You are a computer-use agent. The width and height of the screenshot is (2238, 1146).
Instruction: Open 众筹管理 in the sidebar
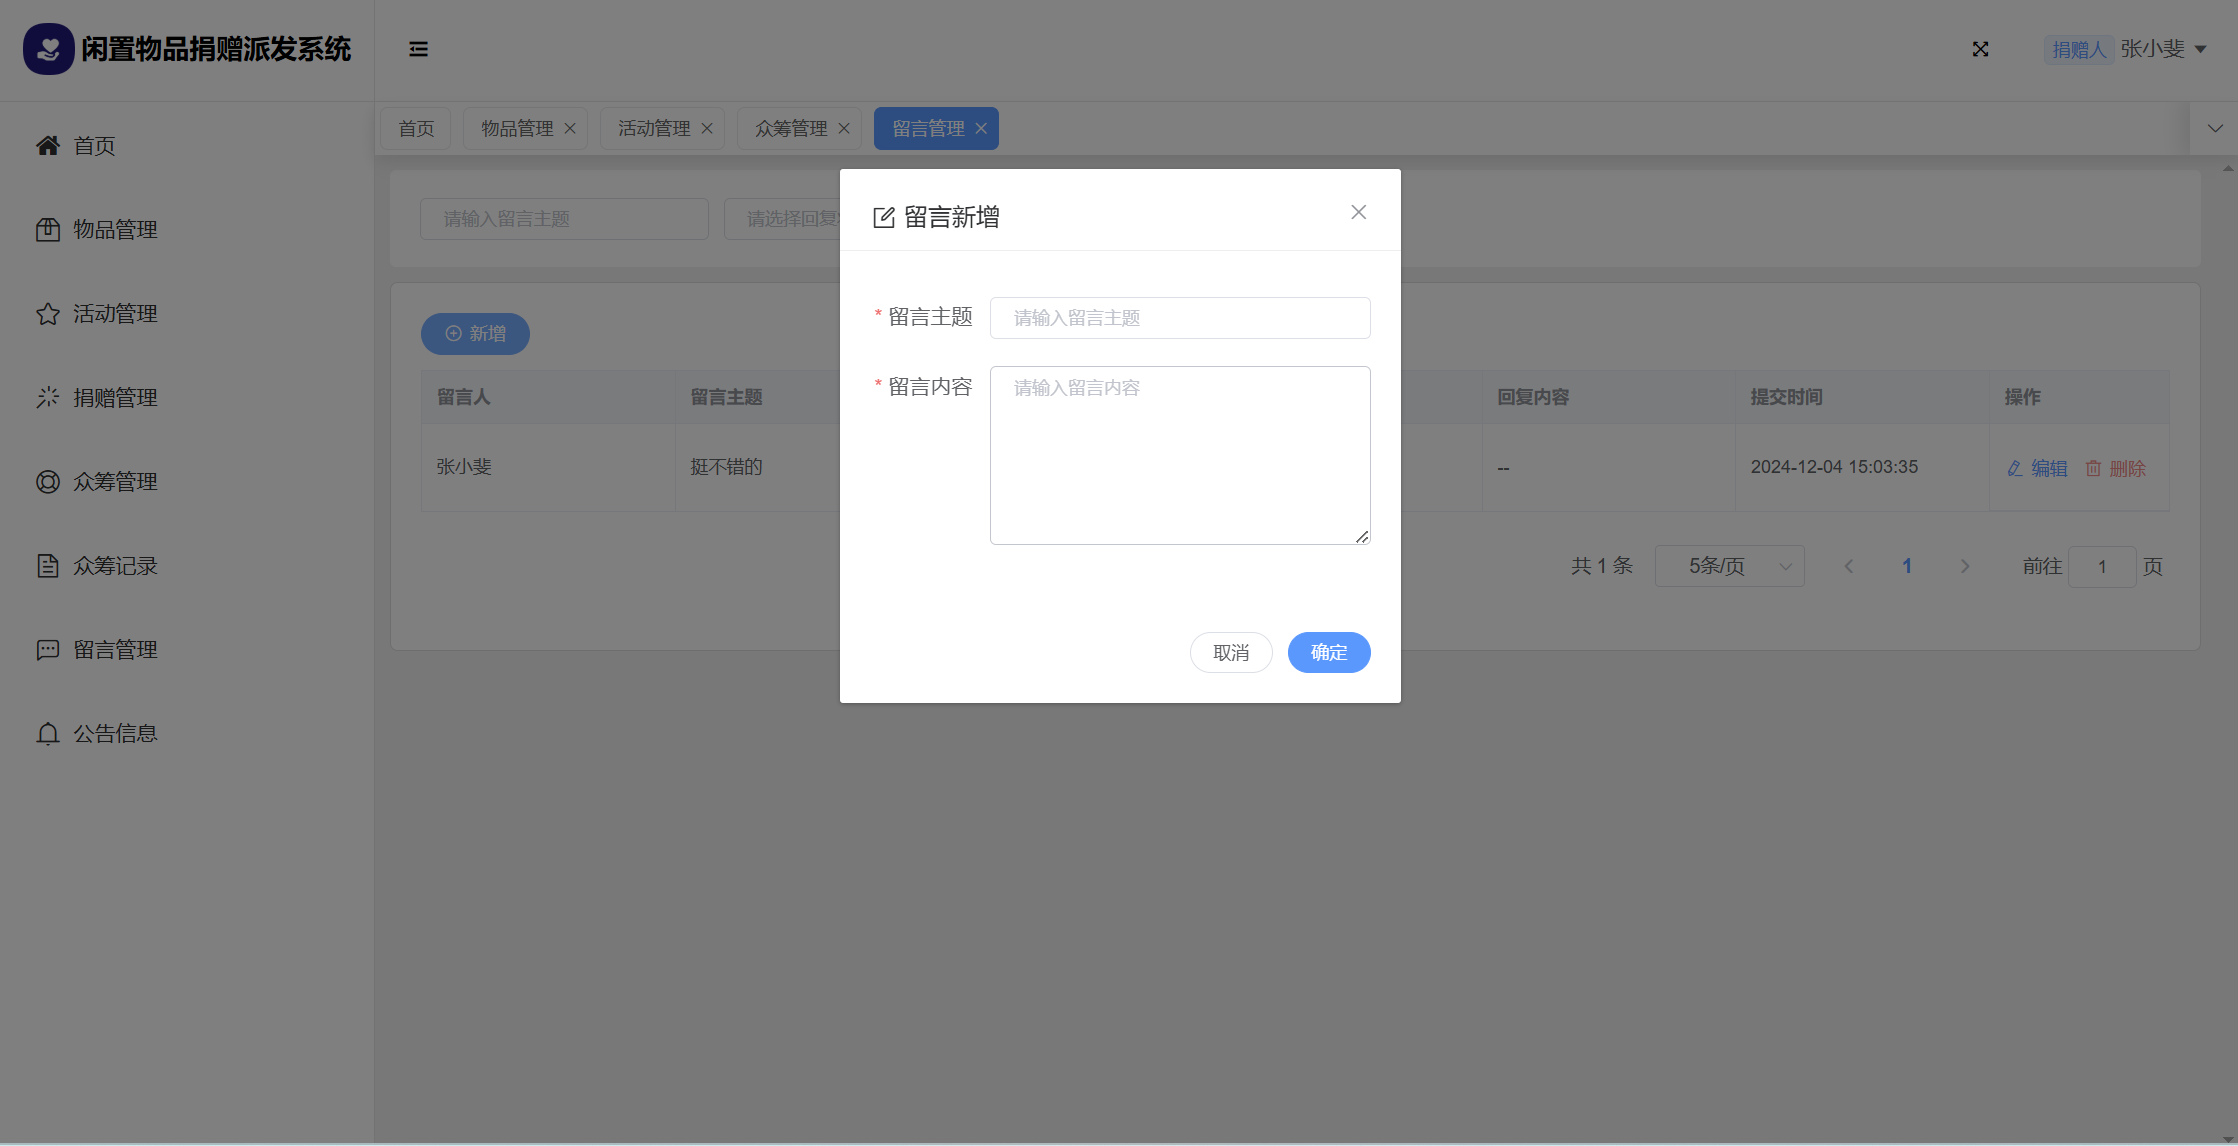[x=114, y=482]
